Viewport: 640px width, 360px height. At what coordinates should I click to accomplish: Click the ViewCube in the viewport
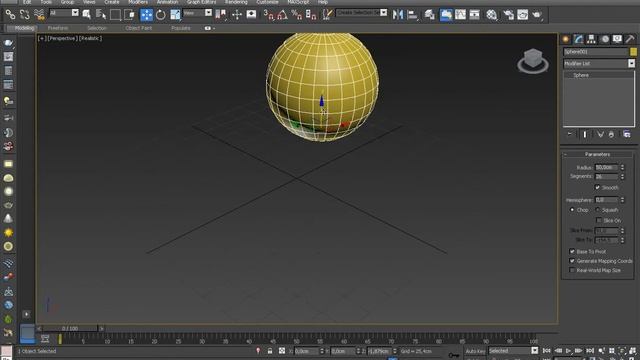(533, 61)
